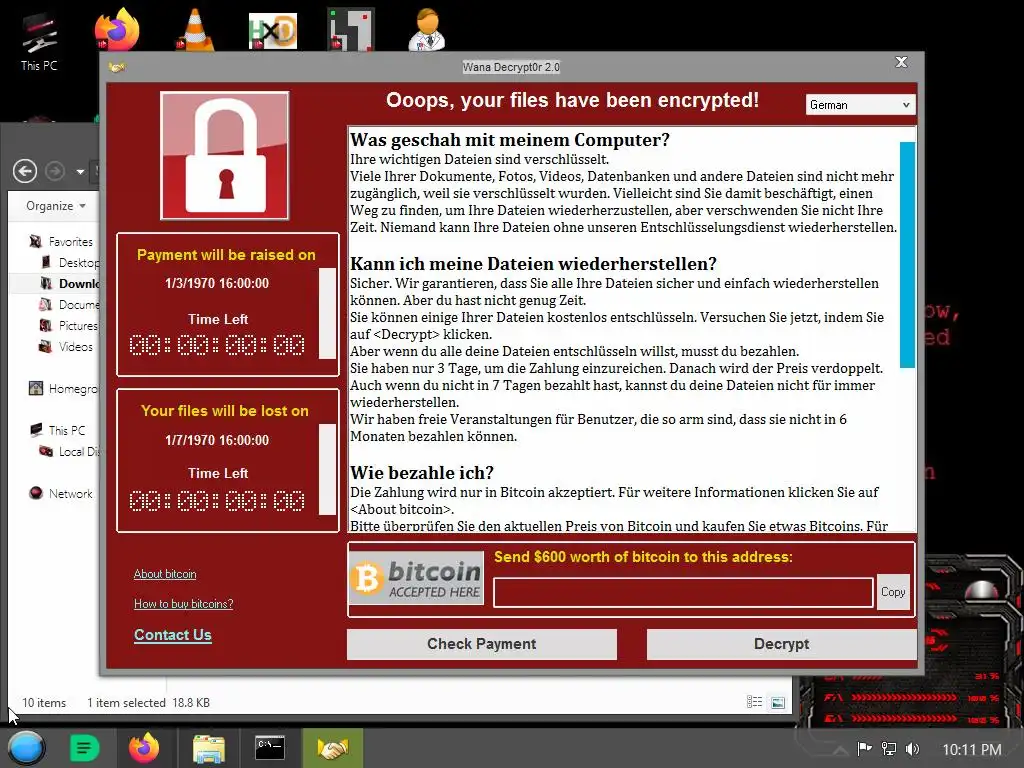Open the This PC desktop icon
Viewport: 1024px width, 768px height.
coord(39,42)
